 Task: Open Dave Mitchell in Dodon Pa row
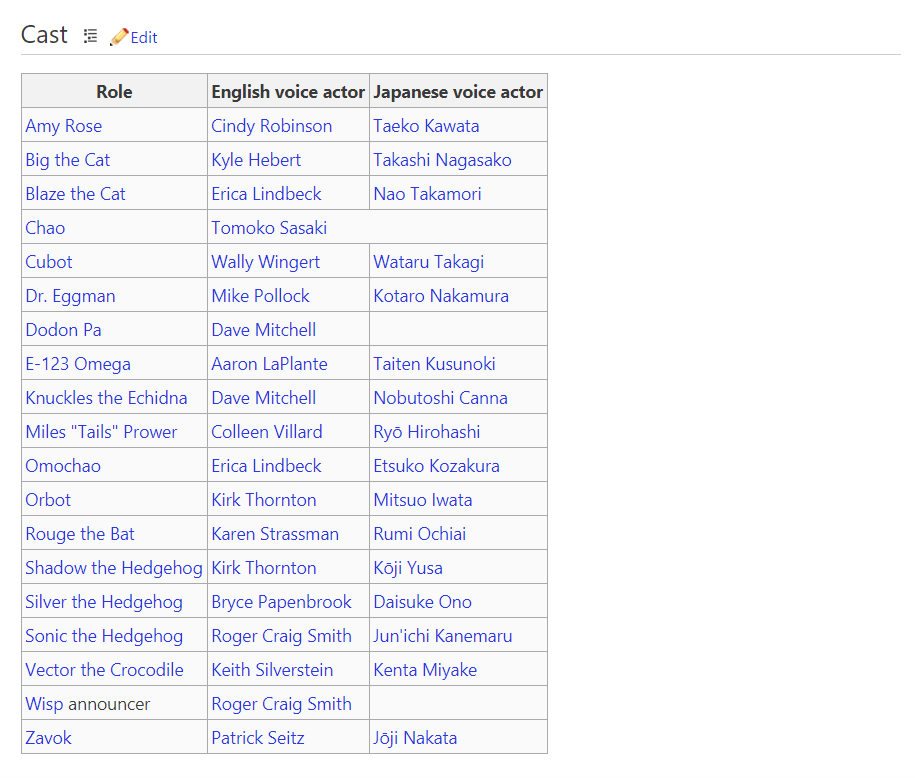[264, 330]
